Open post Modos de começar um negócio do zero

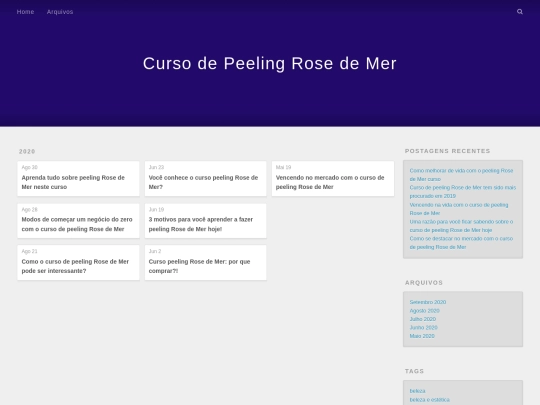(x=77, y=224)
